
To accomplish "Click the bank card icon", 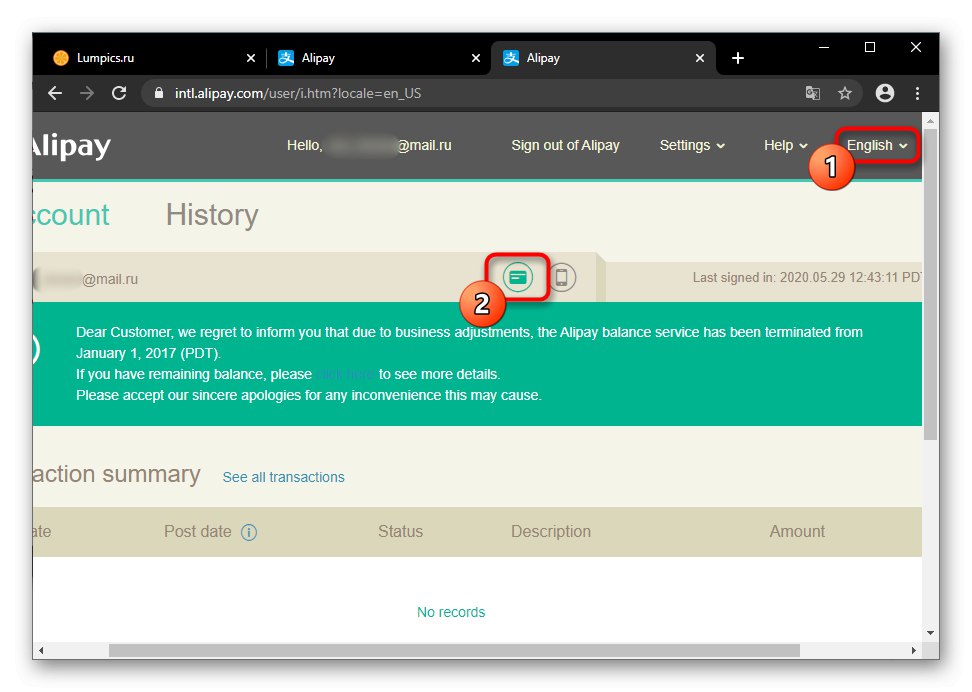I will point(518,277).
